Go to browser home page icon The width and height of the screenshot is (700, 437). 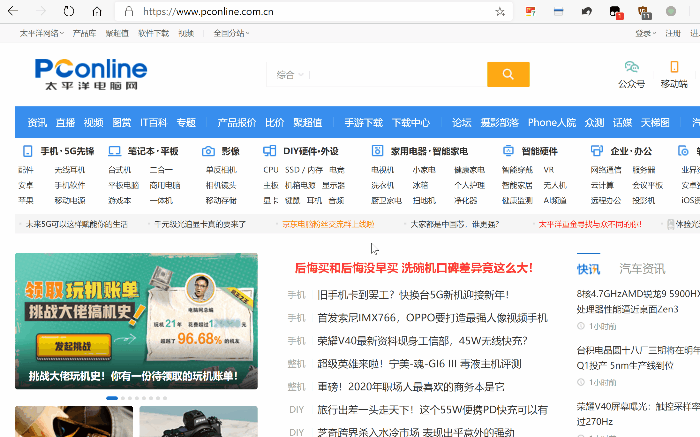pyautogui.click(x=97, y=11)
